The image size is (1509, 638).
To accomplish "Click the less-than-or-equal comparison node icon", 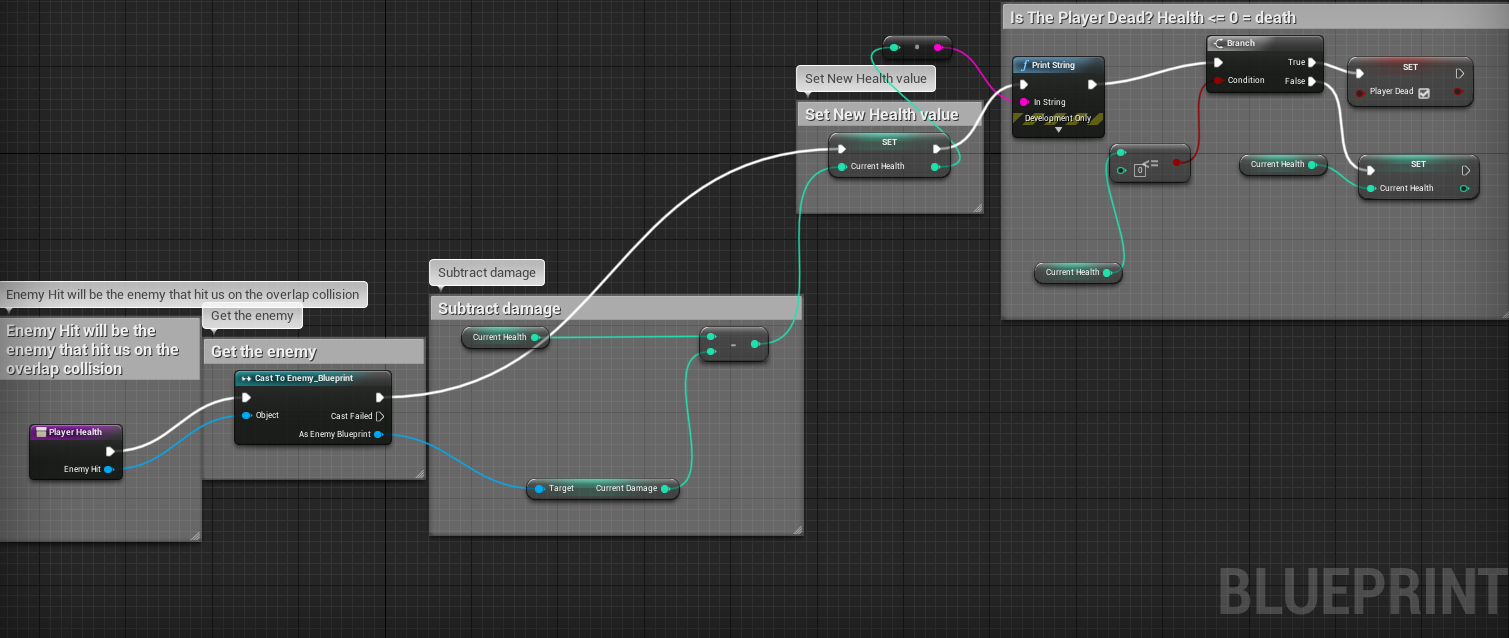I will point(1149,164).
